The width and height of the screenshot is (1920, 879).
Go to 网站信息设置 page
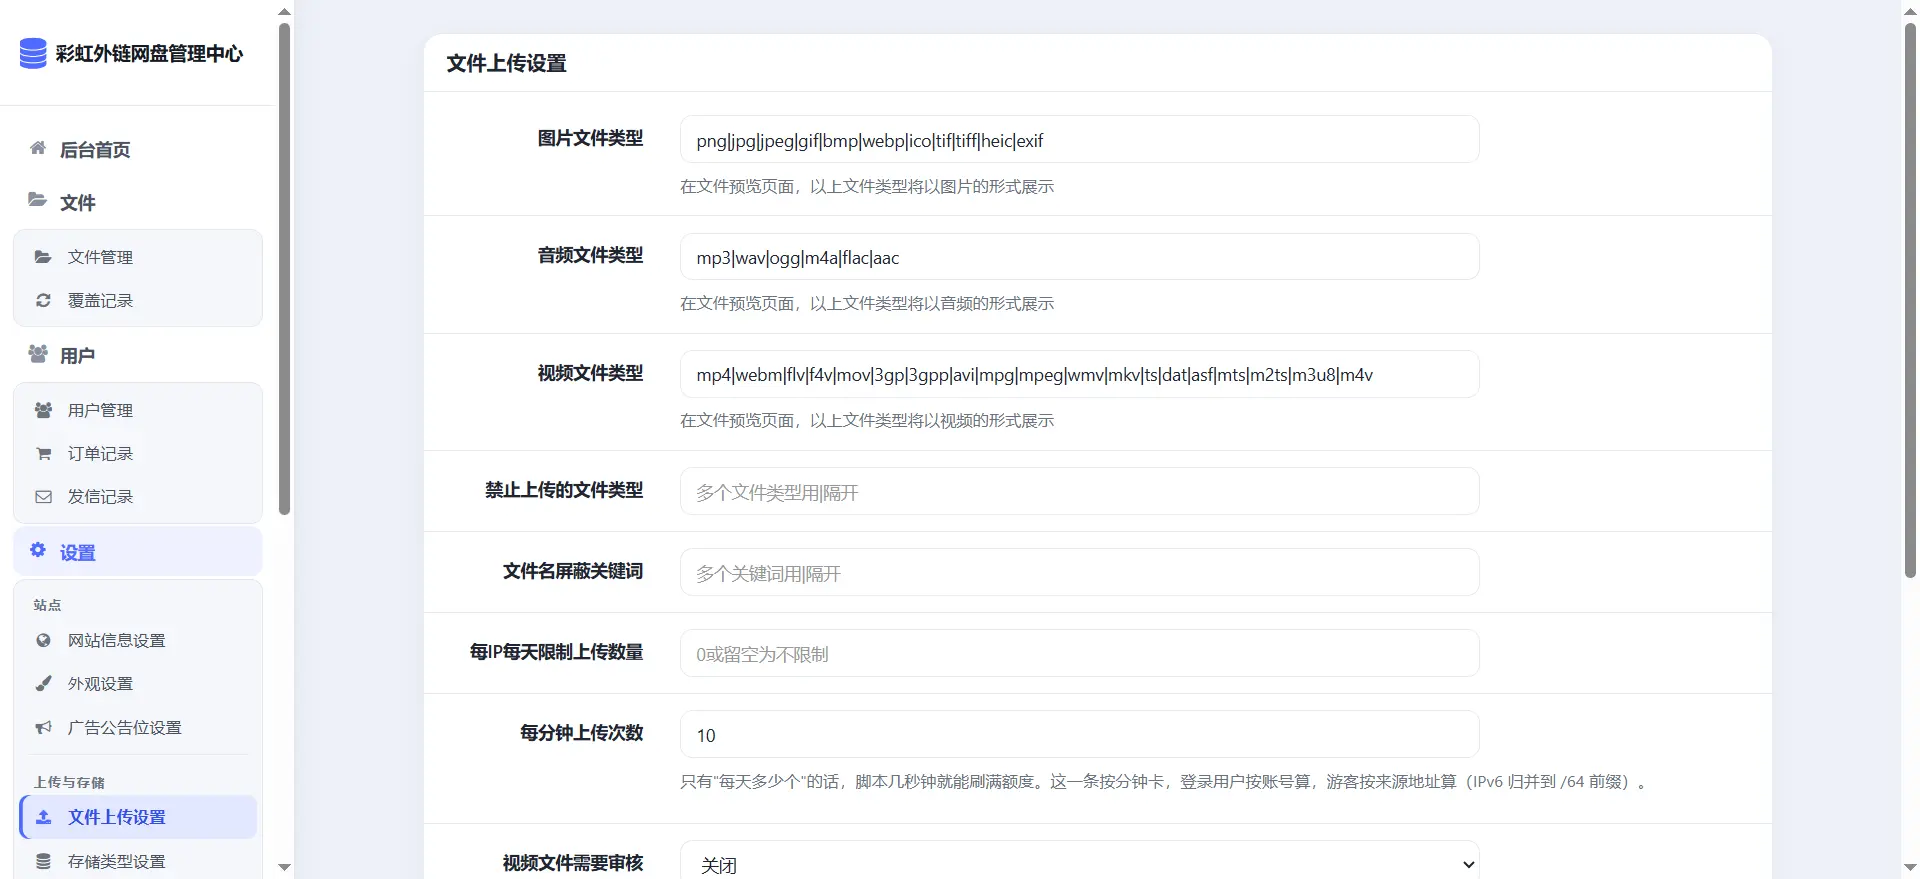pyautogui.click(x=138, y=640)
